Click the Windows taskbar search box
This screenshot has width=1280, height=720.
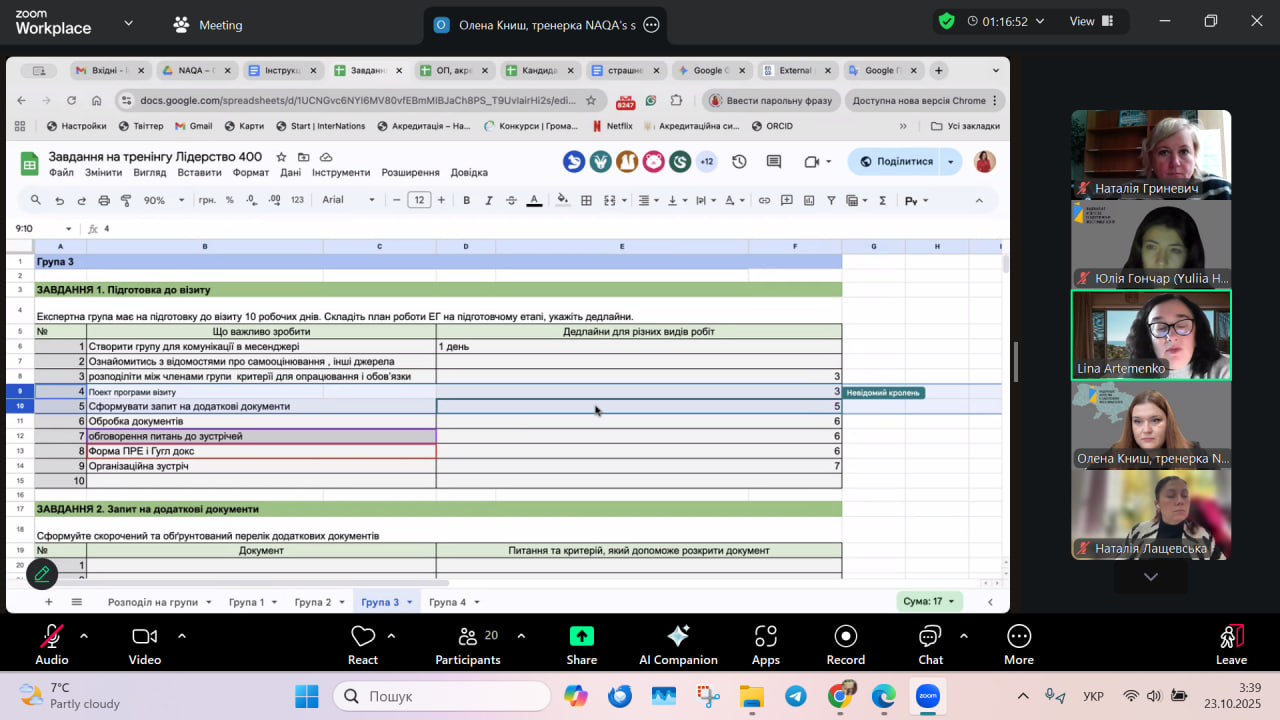click(441, 696)
